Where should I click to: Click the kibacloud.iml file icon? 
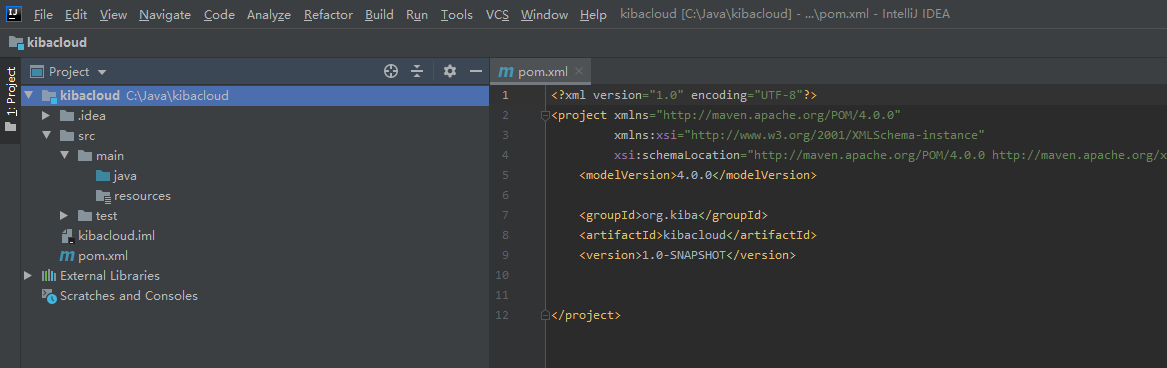coord(68,236)
